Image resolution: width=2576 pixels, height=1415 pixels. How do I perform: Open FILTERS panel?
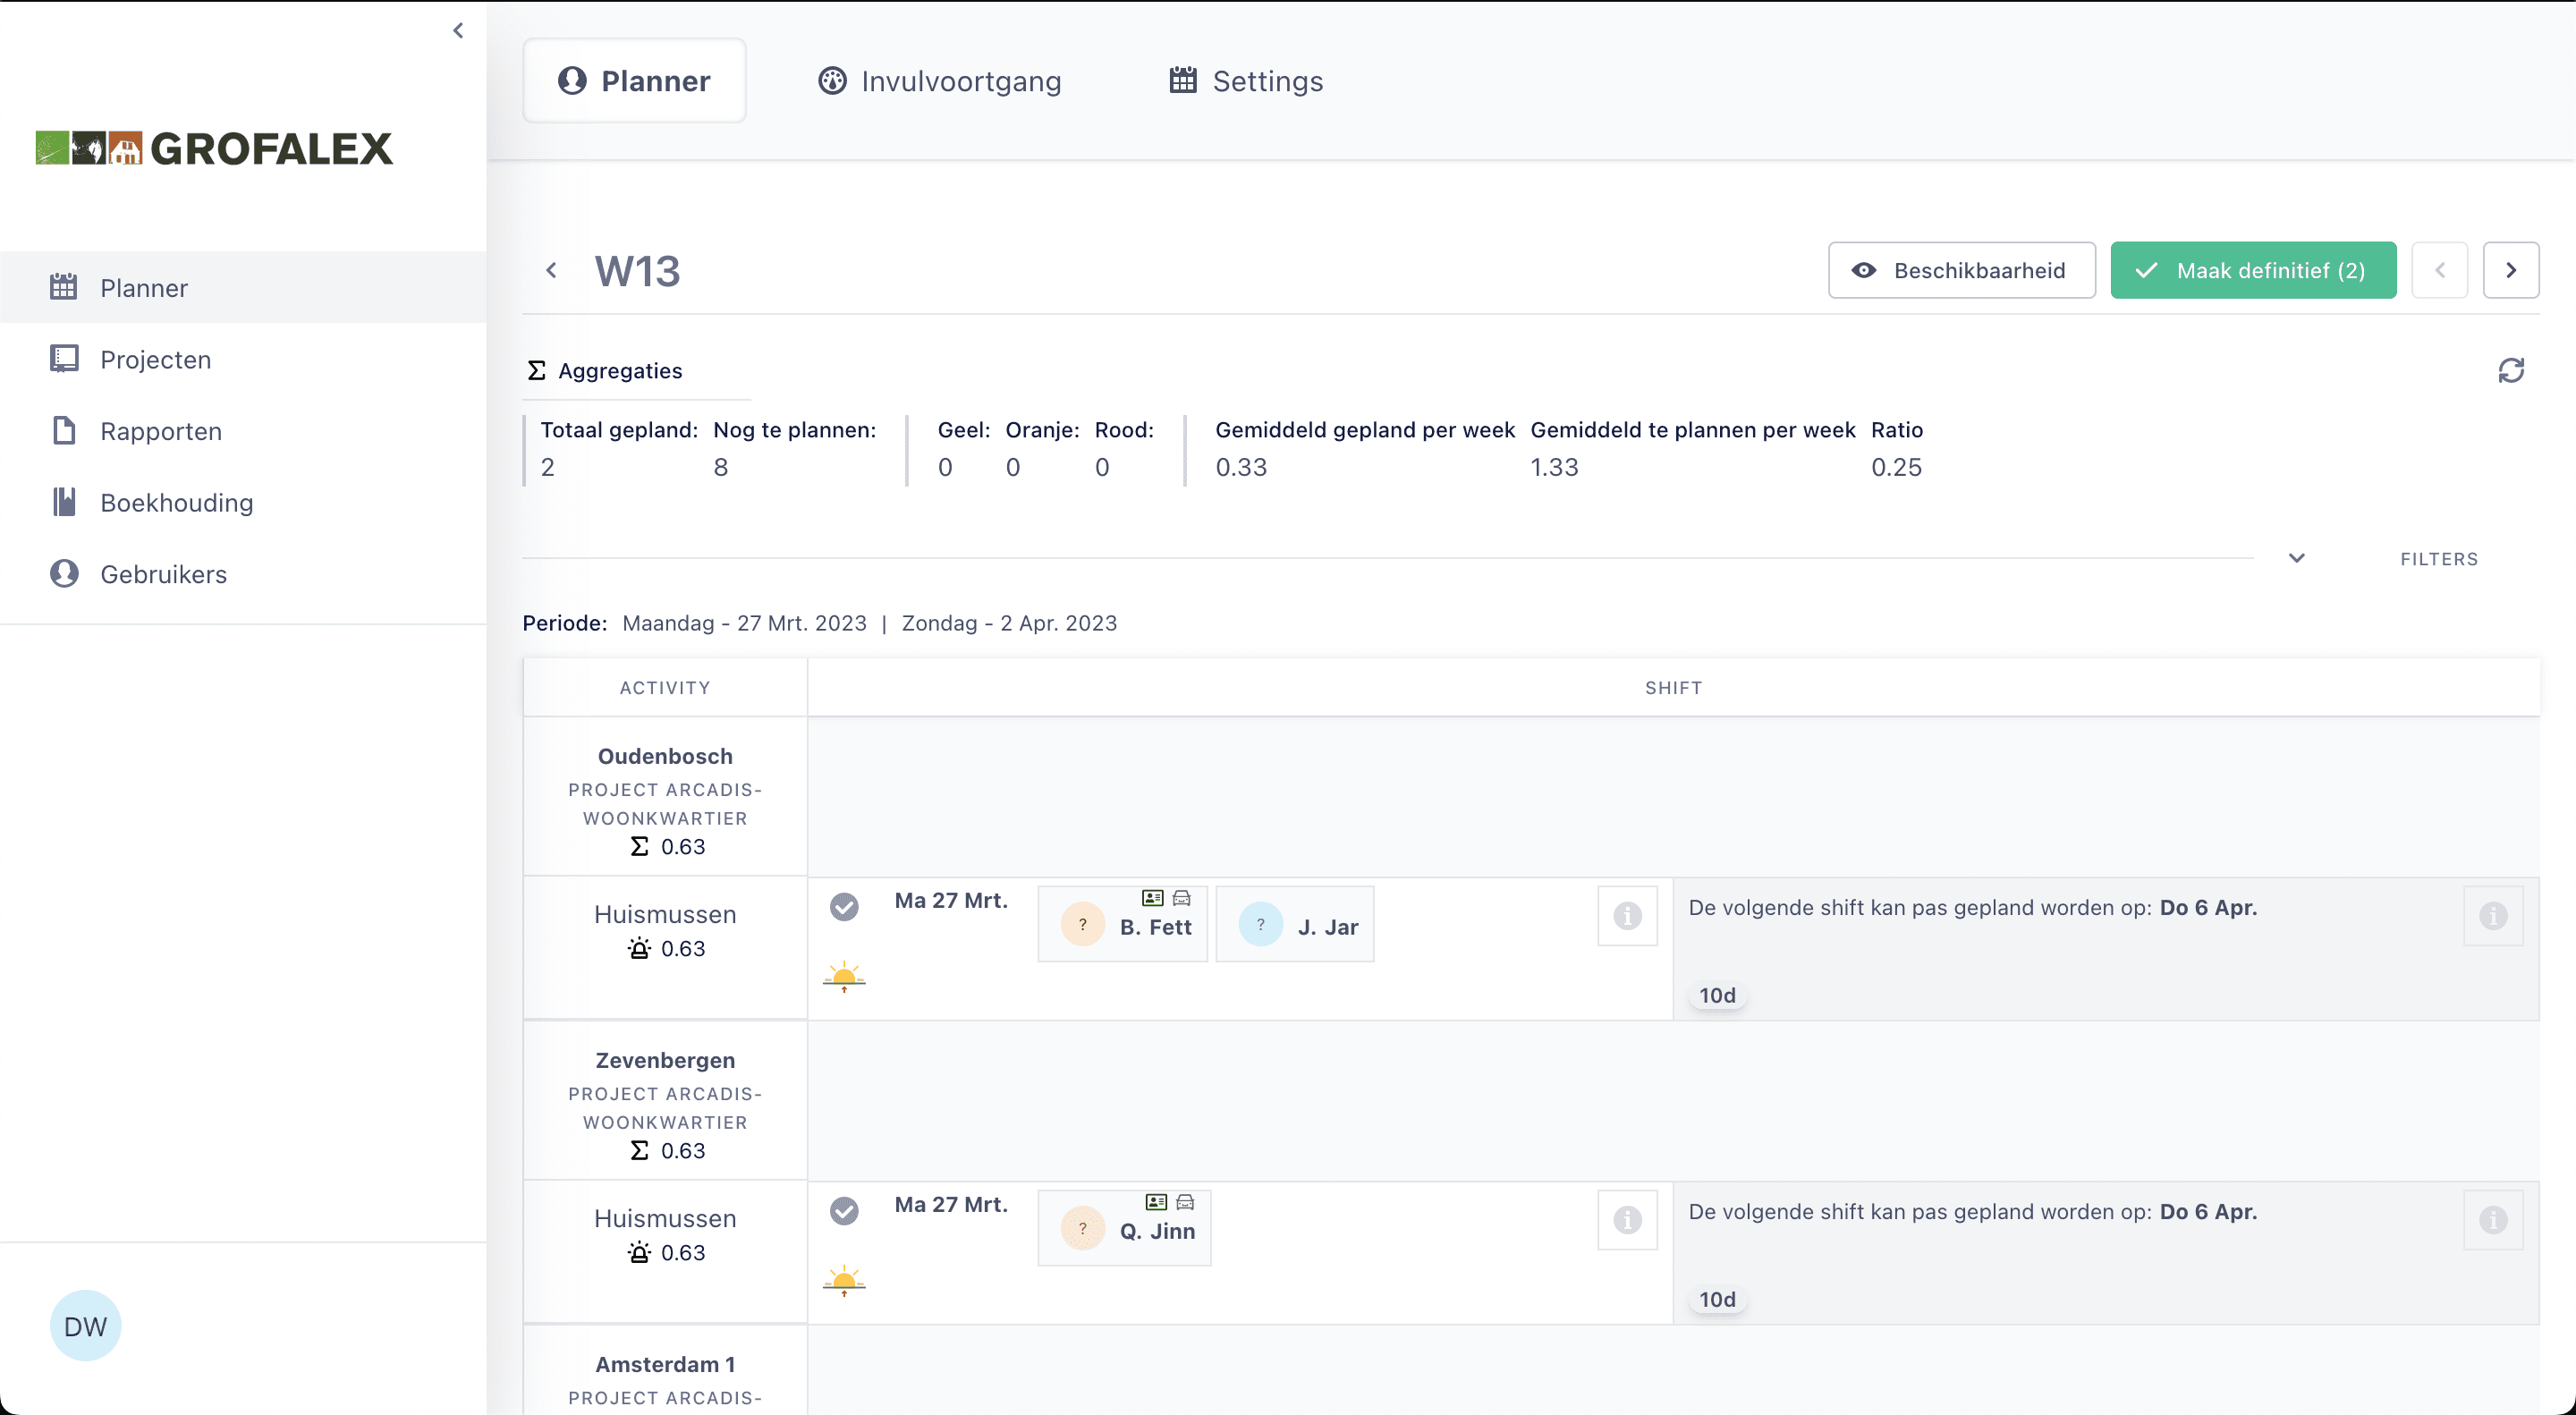2439,559
